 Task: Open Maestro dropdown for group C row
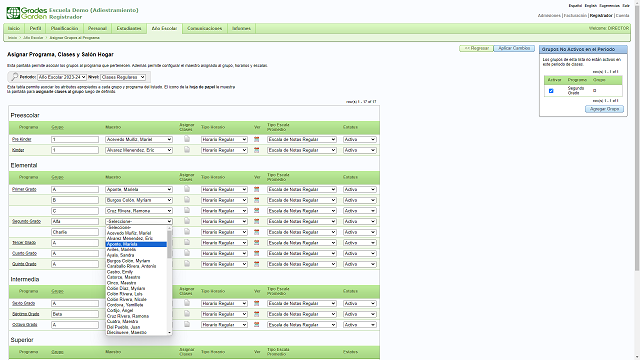tap(139, 211)
